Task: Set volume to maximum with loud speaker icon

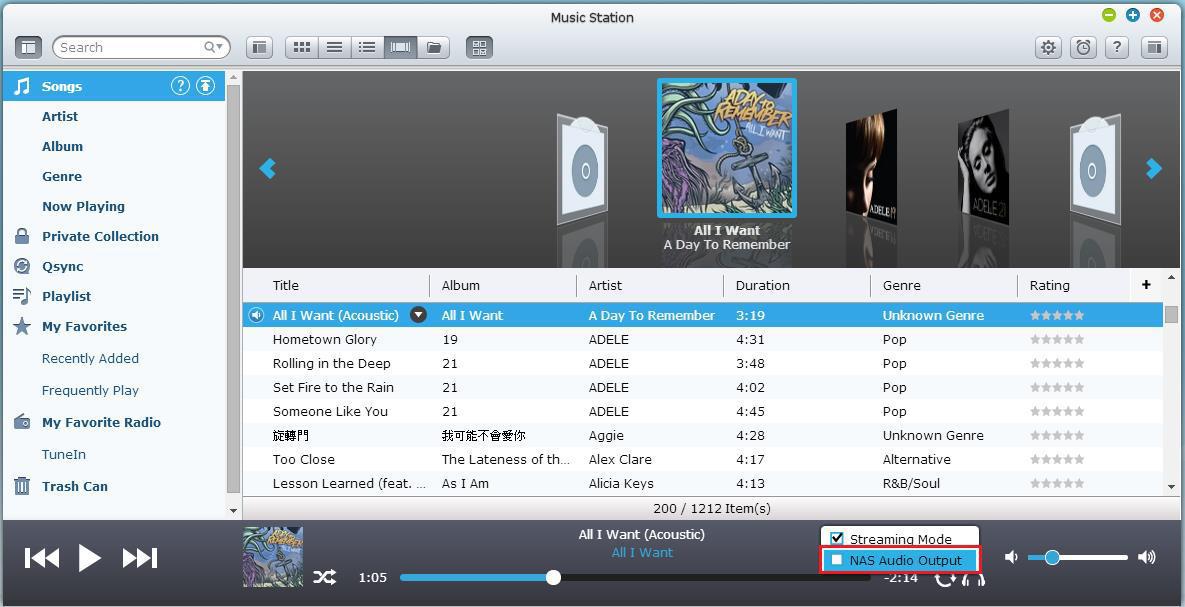Action: 1146,557
